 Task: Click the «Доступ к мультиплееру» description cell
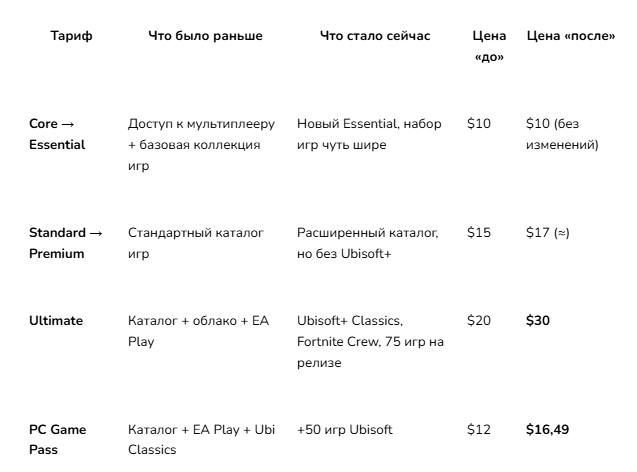click(x=198, y=144)
